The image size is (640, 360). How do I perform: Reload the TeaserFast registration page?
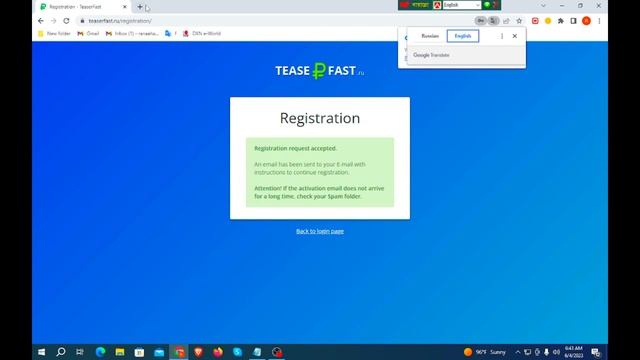click(x=66, y=21)
